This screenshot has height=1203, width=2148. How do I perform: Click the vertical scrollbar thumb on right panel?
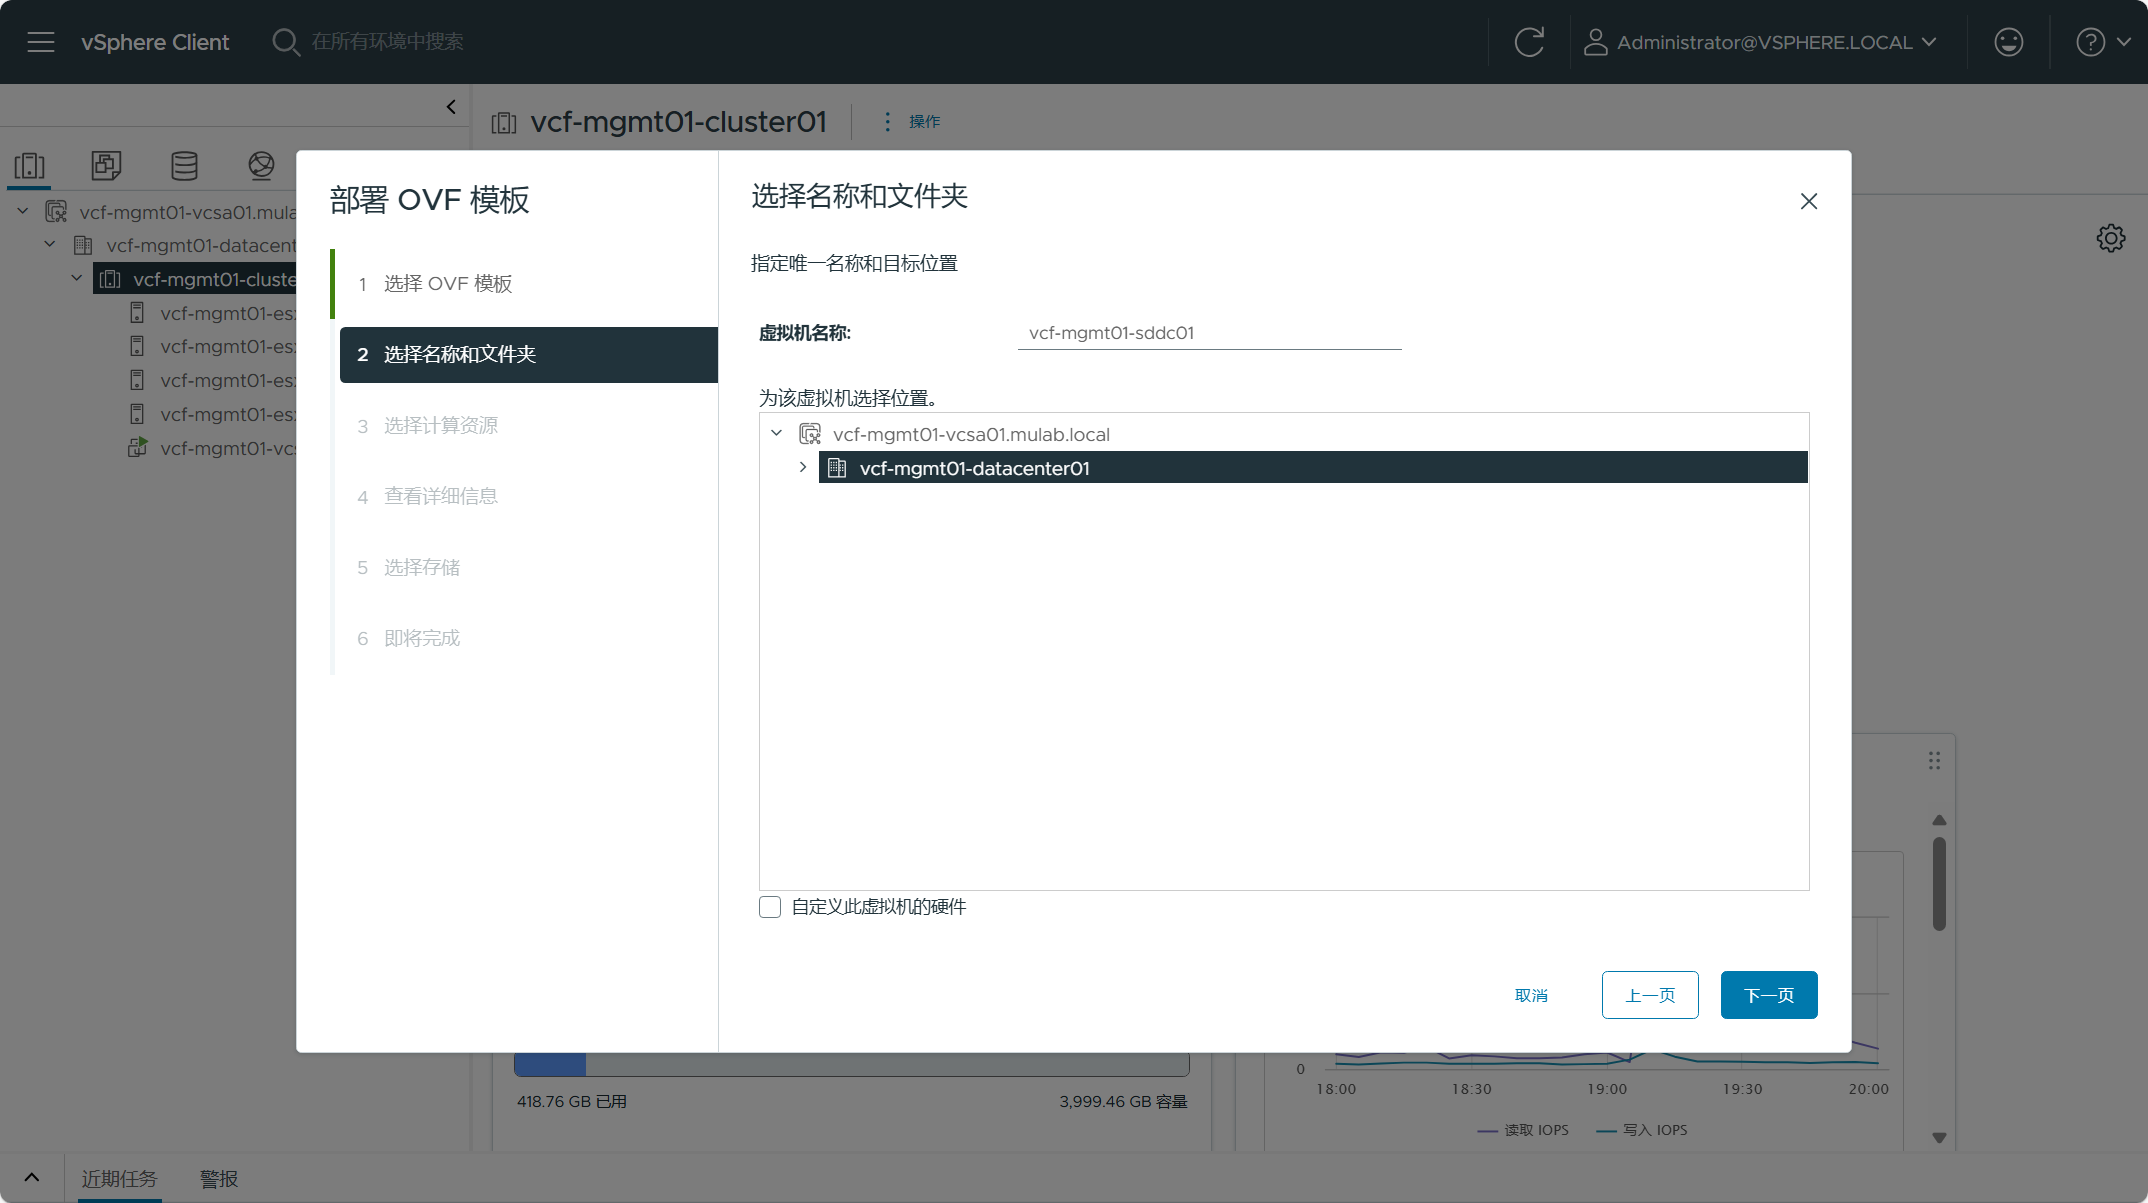tap(1939, 883)
